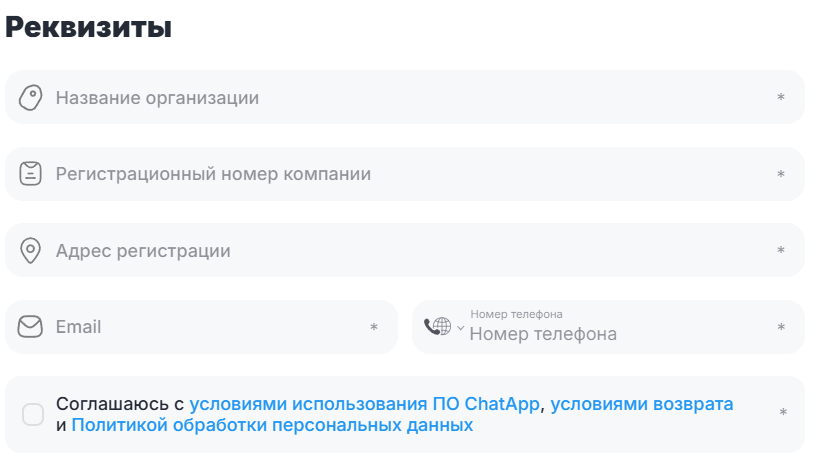Screen dimensions: 816x464
Task: Expand the phone country code chevron
Action: point(460,327)
